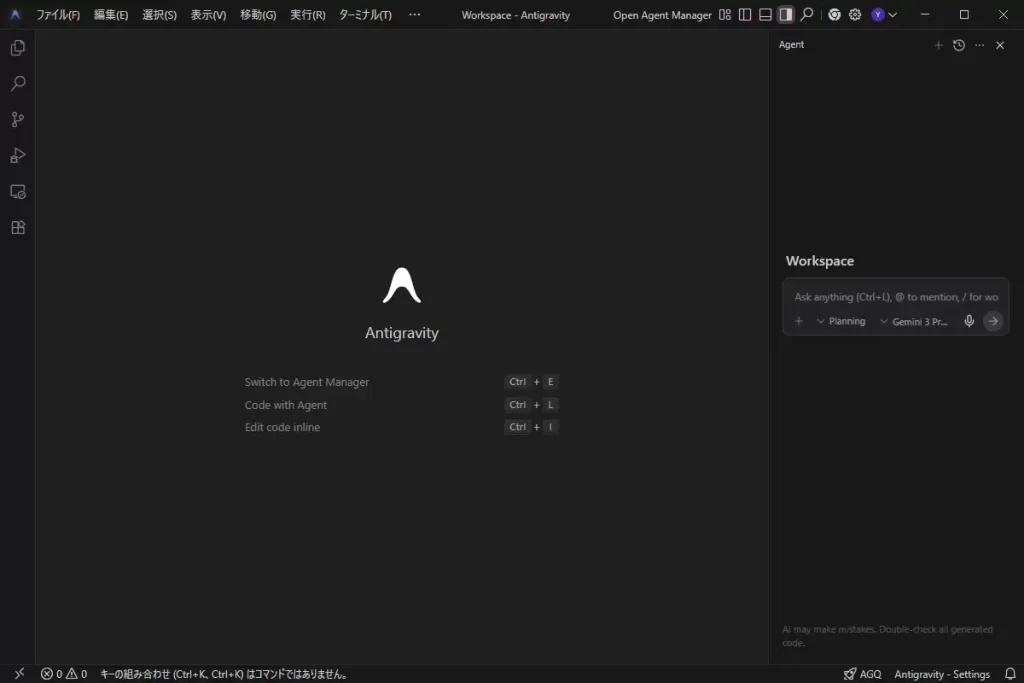The height and width of the screenshot is (683, 1024).
Task: Click the notifications bell in status bar
Action: click(1010, 674)
